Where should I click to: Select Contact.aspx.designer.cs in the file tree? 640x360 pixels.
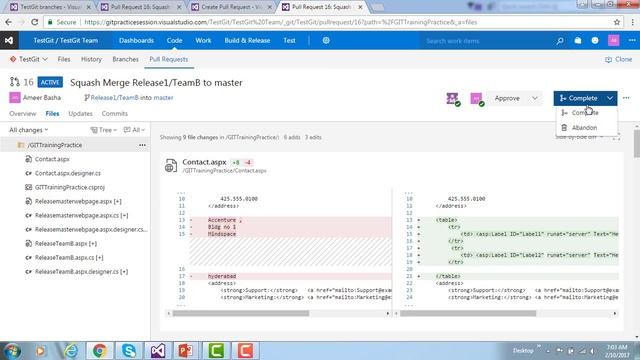coord(68,173)
